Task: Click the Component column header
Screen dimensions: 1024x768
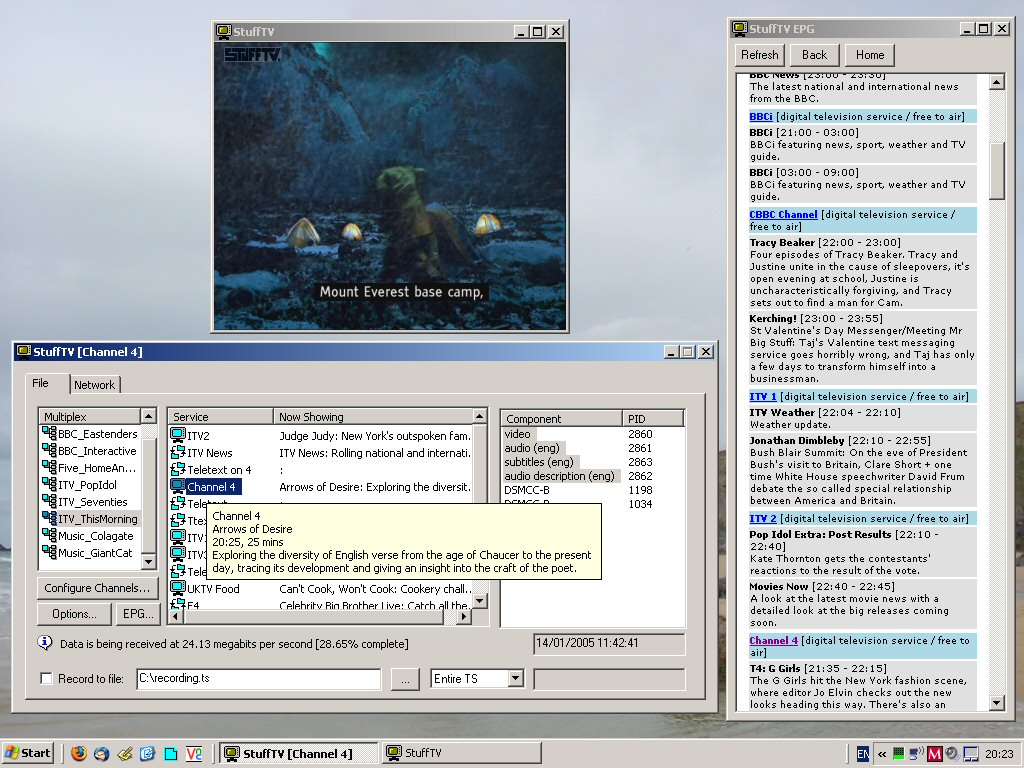Action: pos(561,419)
